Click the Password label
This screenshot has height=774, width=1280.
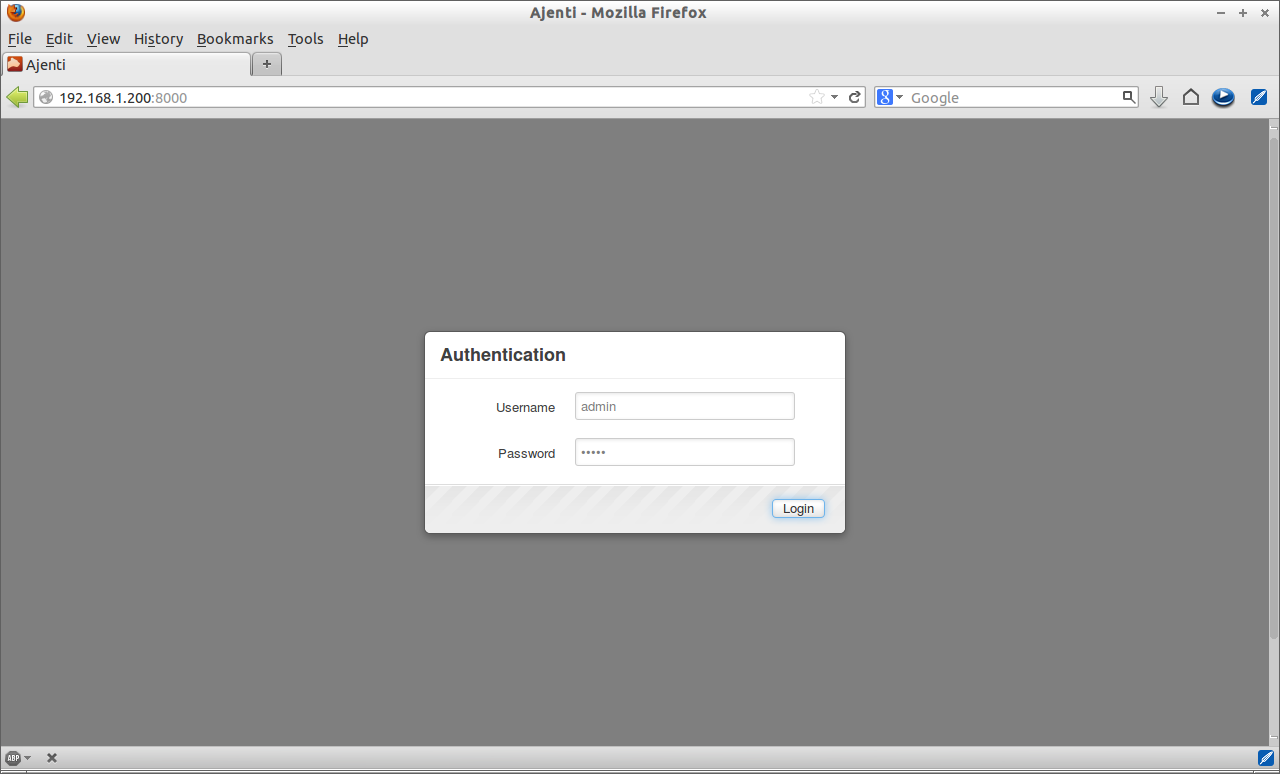526,453
